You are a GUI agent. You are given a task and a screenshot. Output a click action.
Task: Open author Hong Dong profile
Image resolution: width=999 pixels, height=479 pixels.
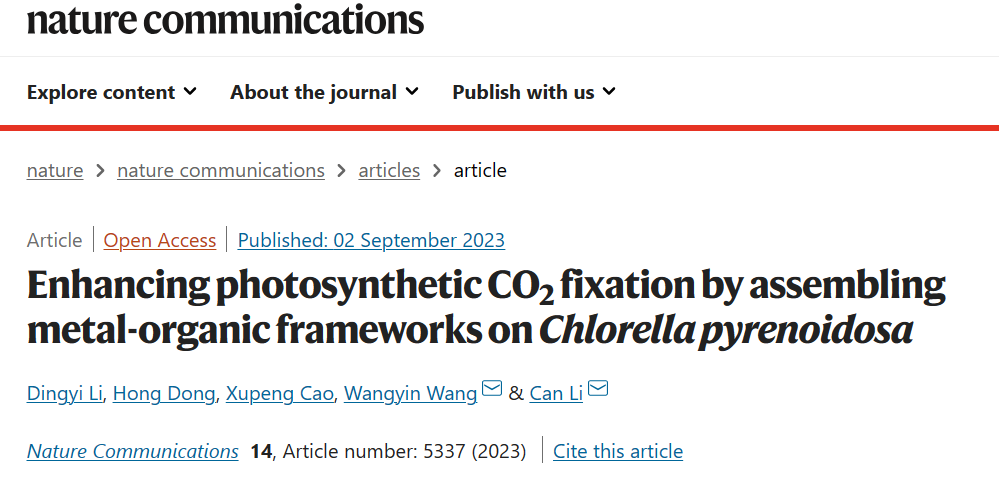pyautogui.click(x=164, y=394)
